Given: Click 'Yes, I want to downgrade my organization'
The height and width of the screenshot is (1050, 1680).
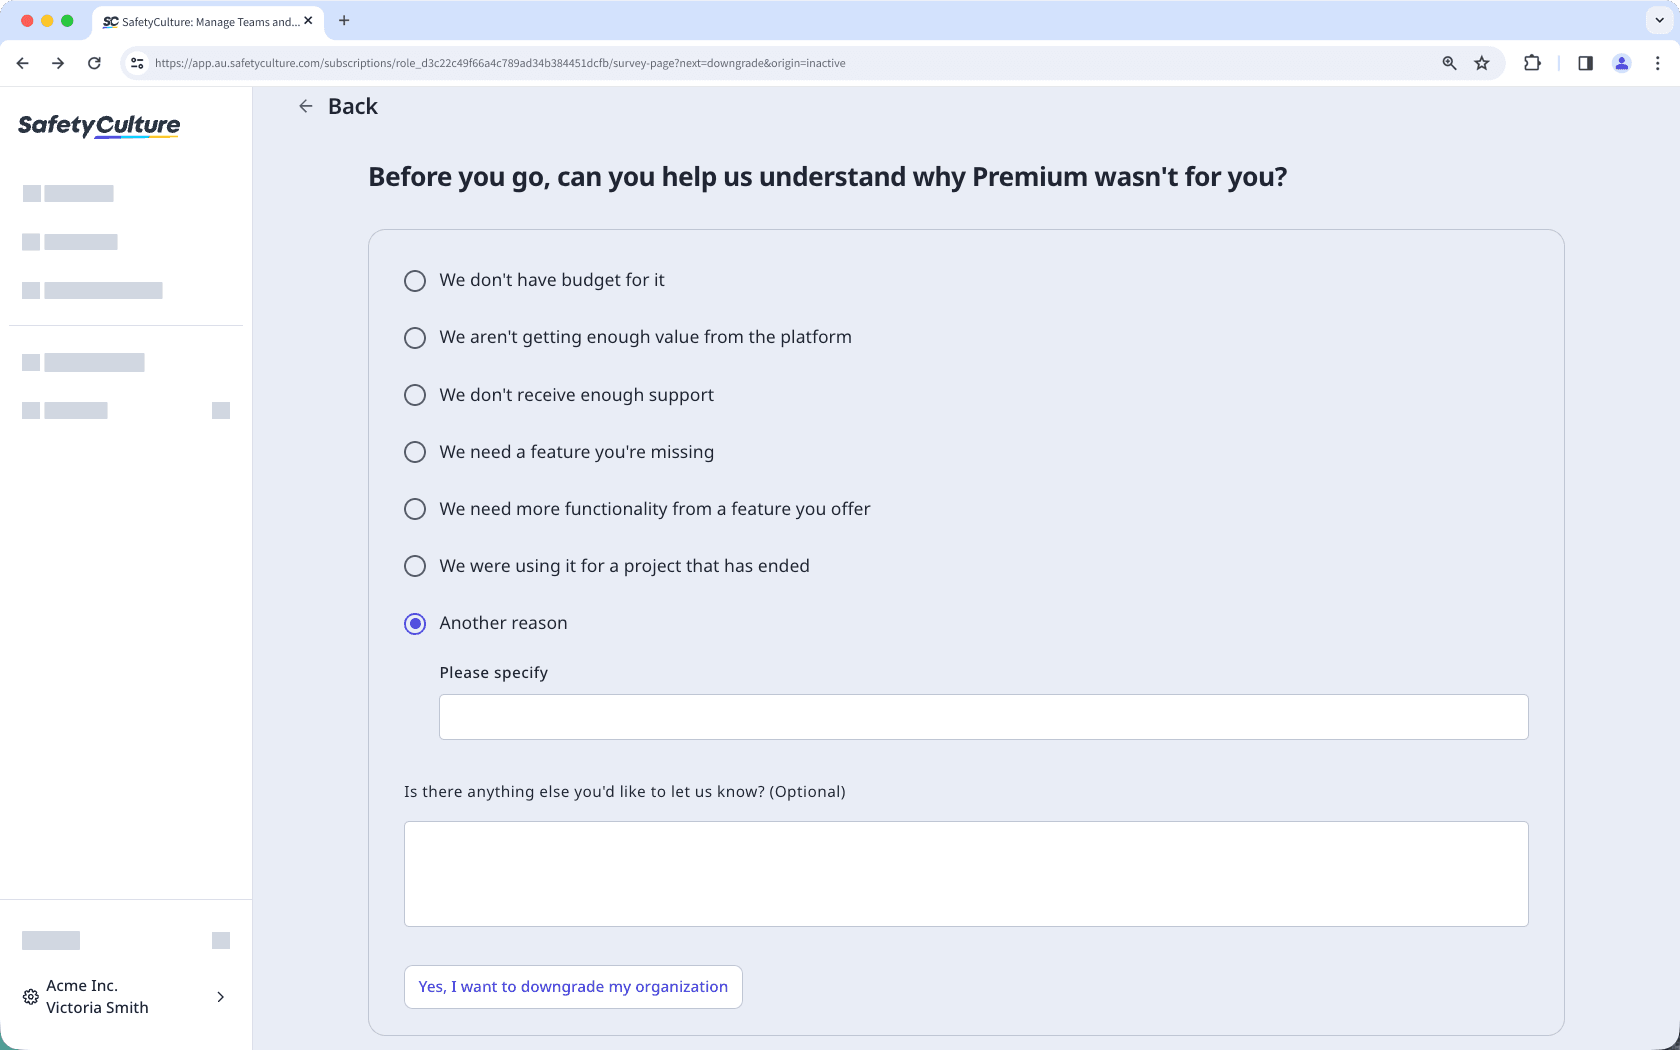Looking at the screenshot, I should 572,987.
